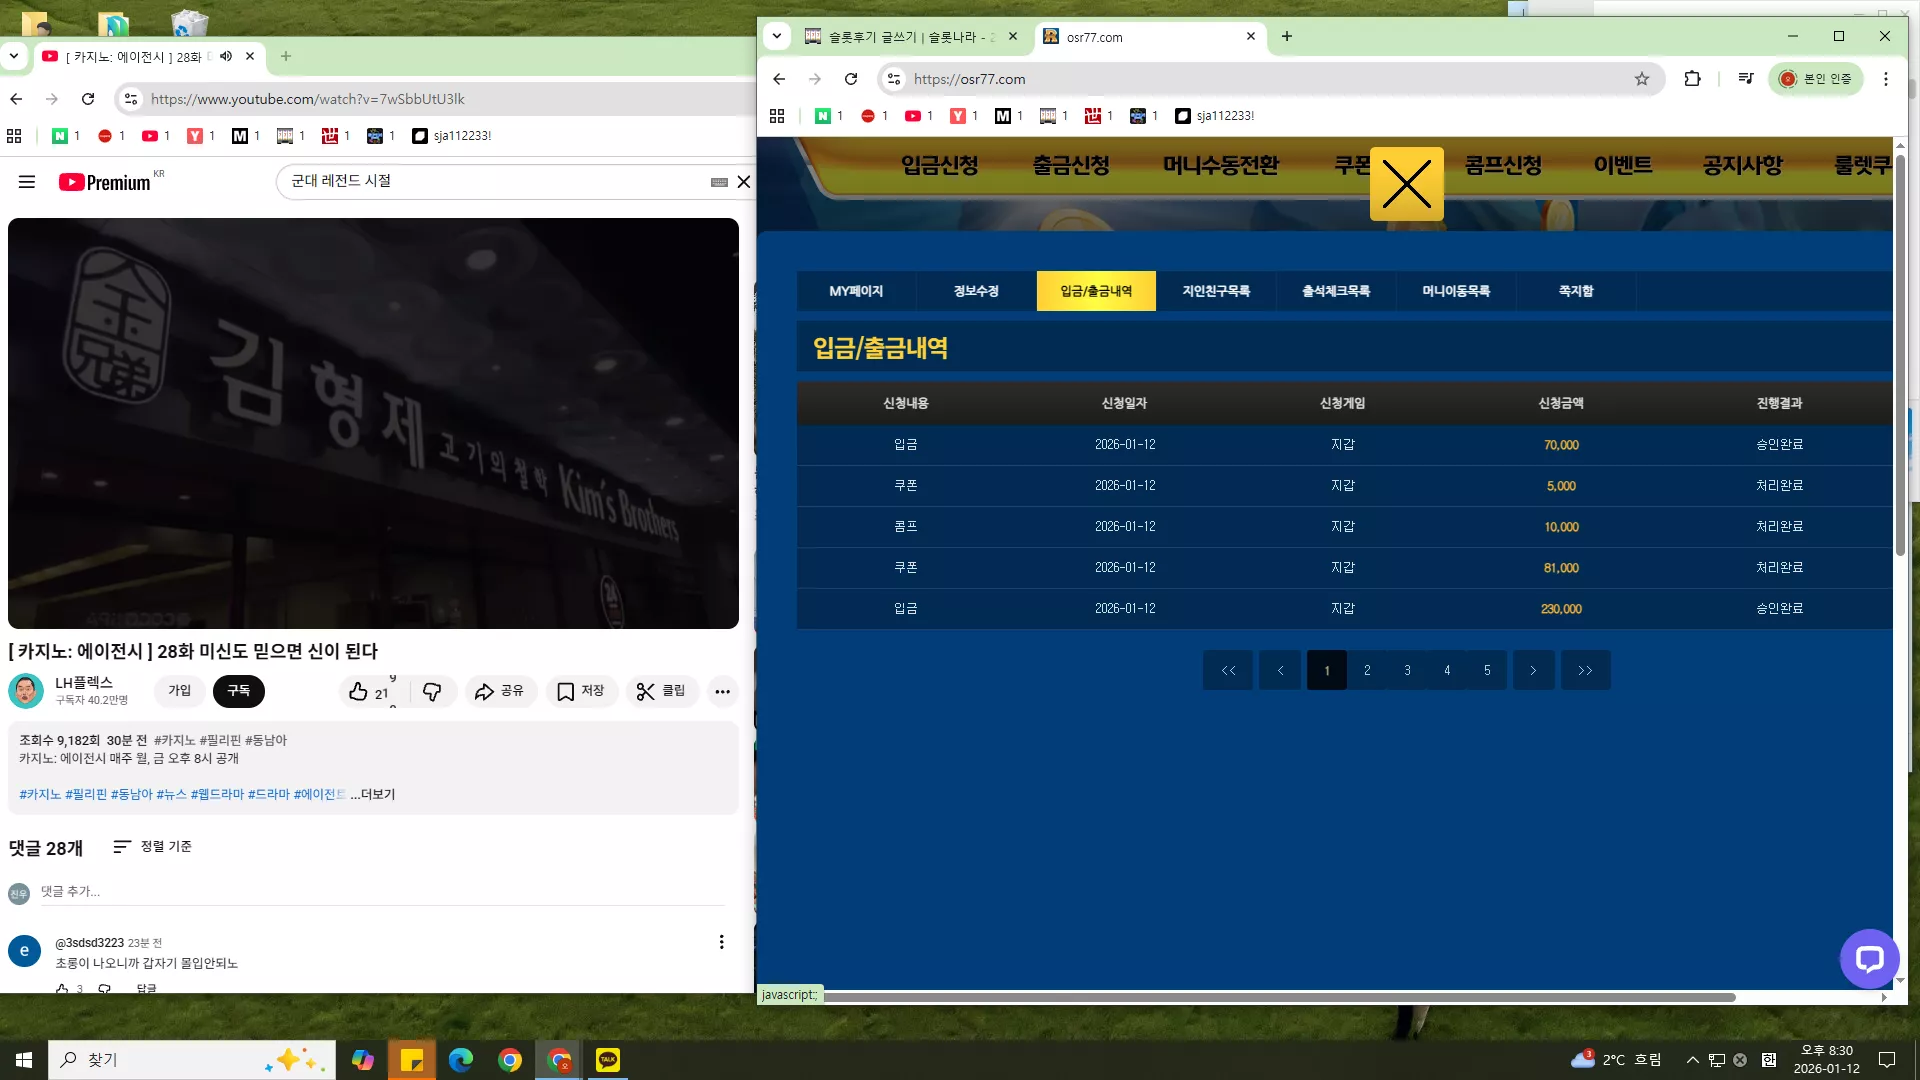Click the on-screen keyboard icon in search

(719, 182)
